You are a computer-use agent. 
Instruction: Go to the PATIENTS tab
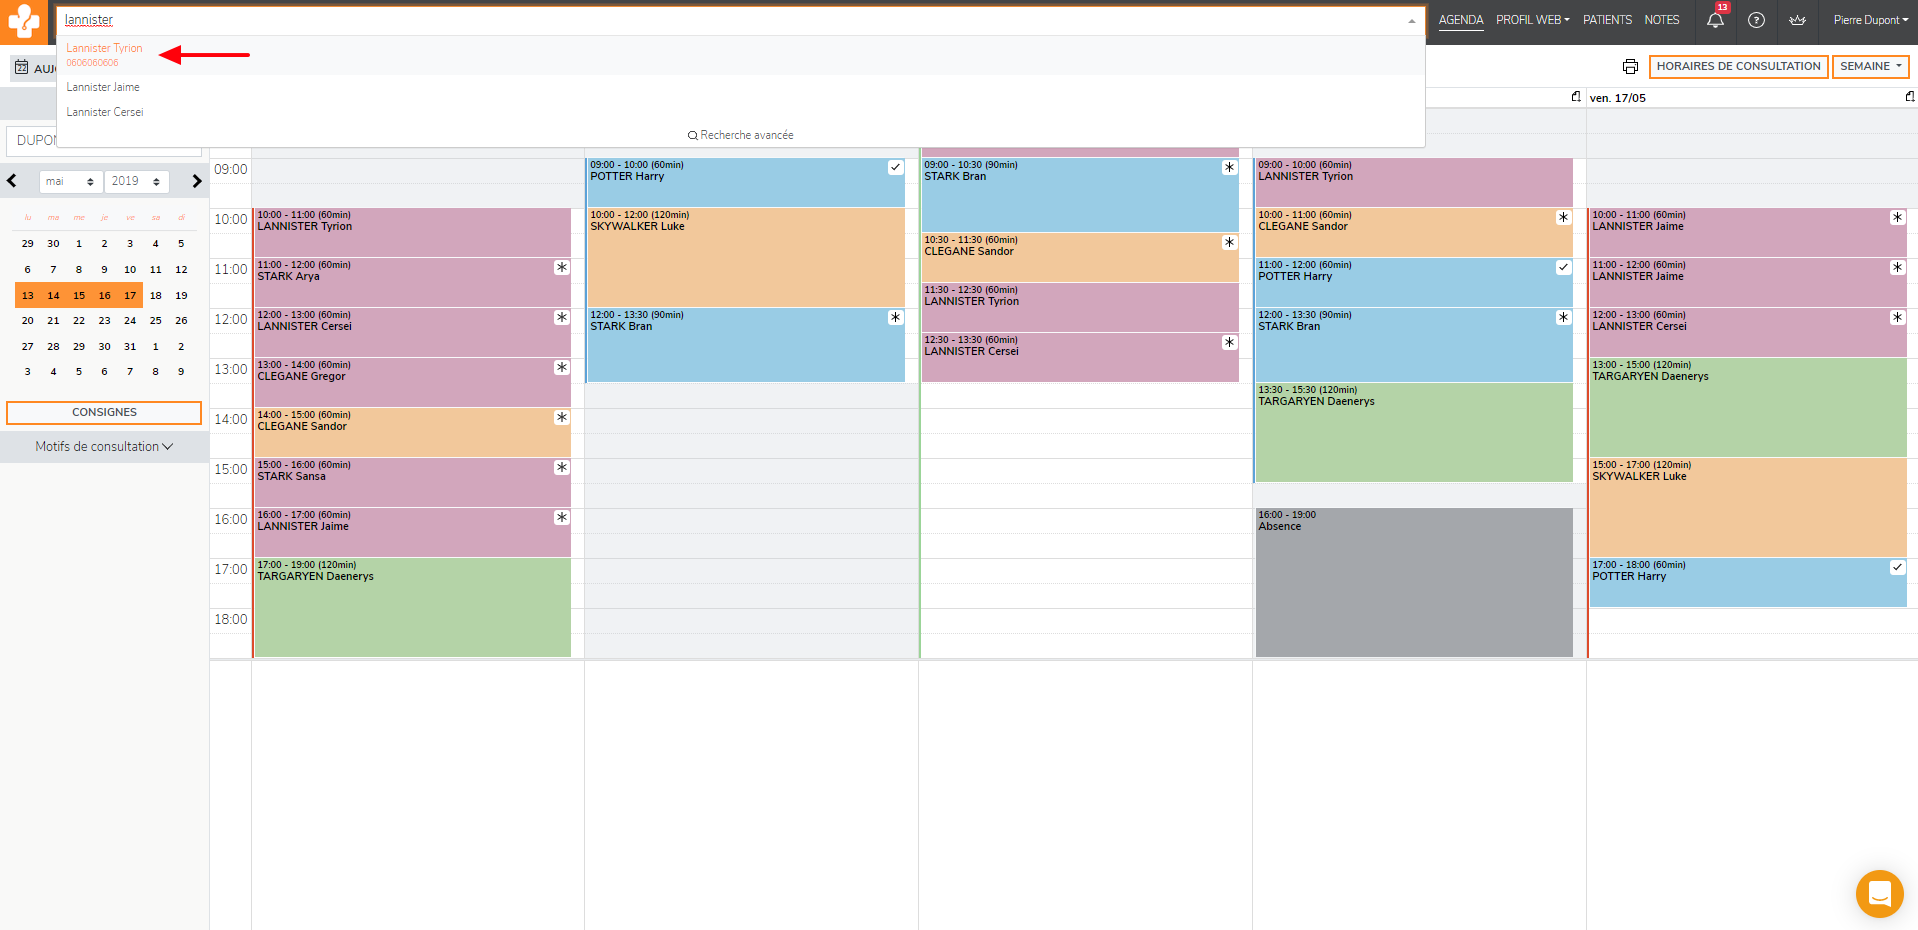point(1607,20)
